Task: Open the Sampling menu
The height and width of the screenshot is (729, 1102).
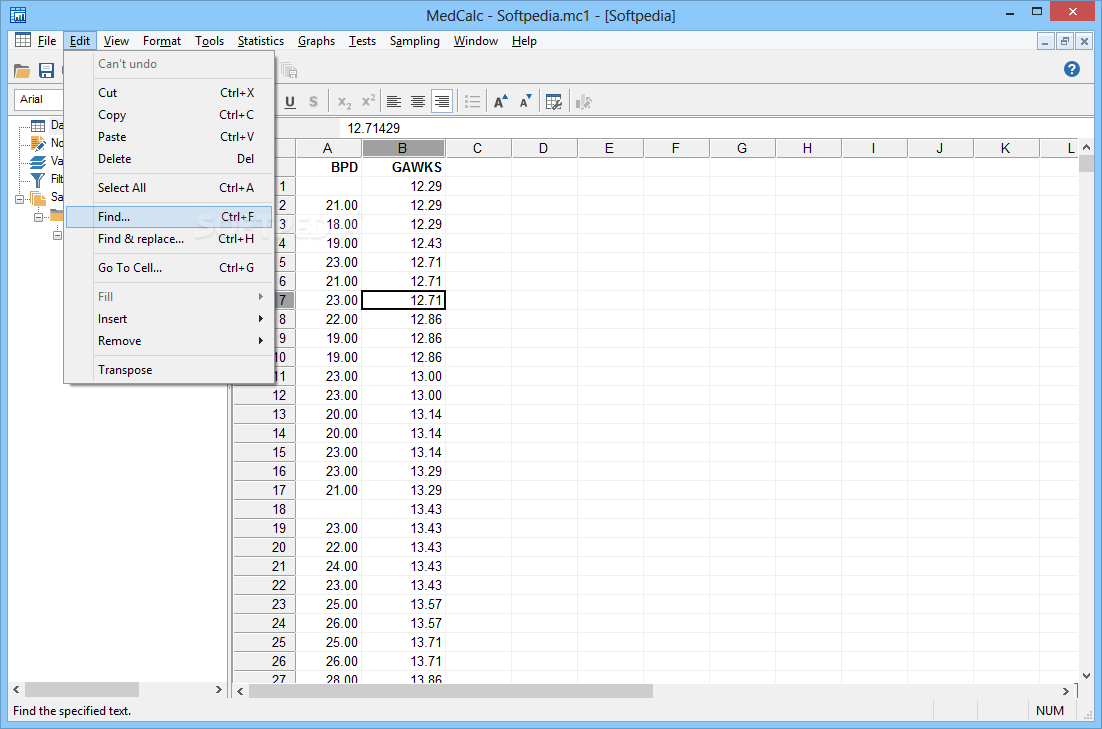Action: point(415,41)
